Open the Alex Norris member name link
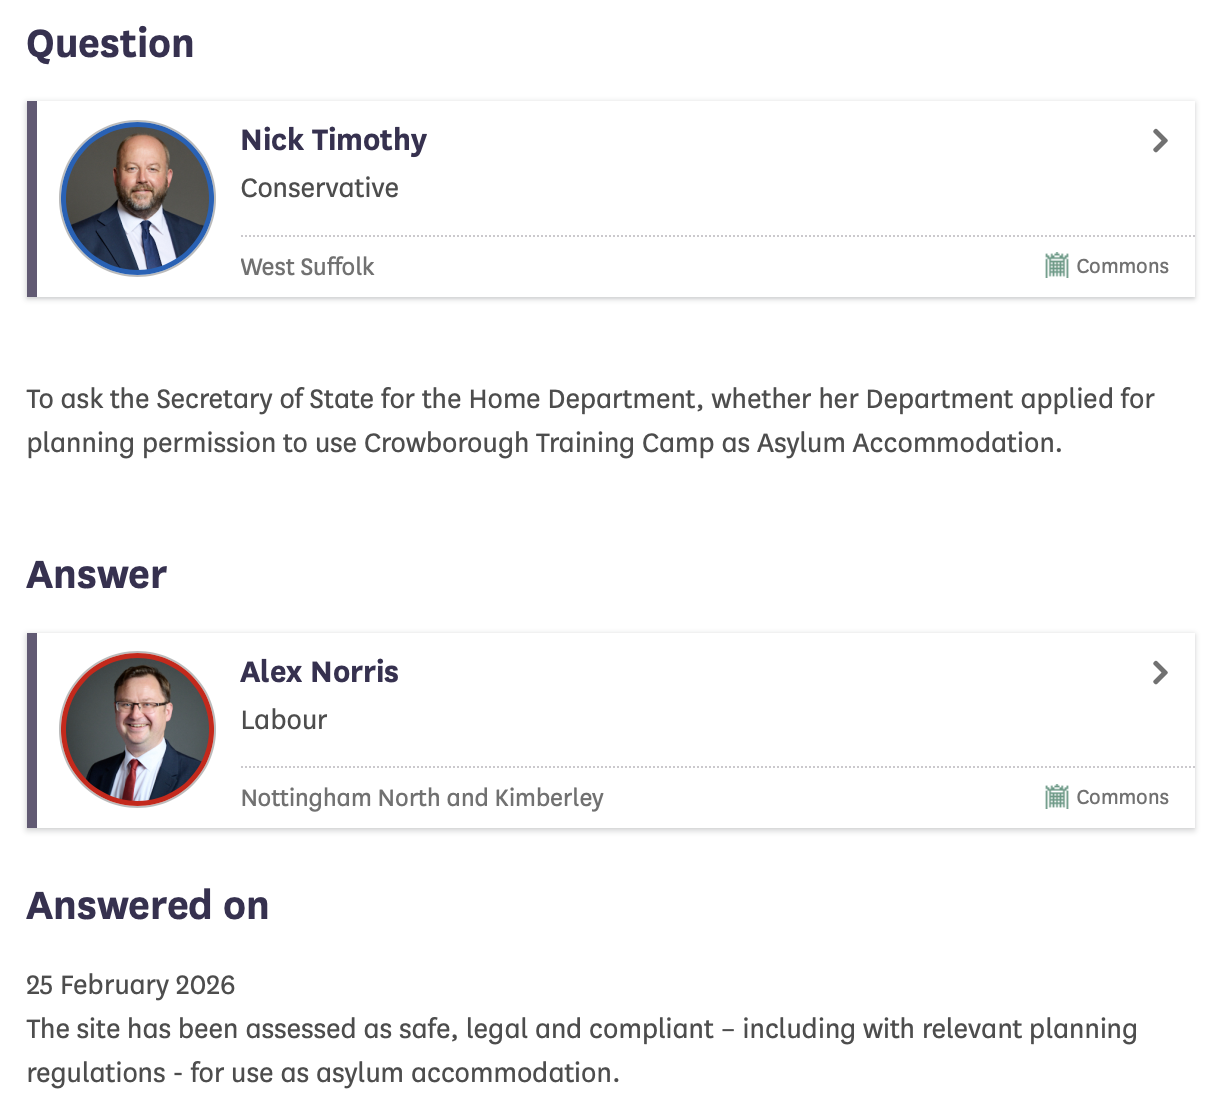This screenshot has height=1102, width=1228. [x=319, y=672]
